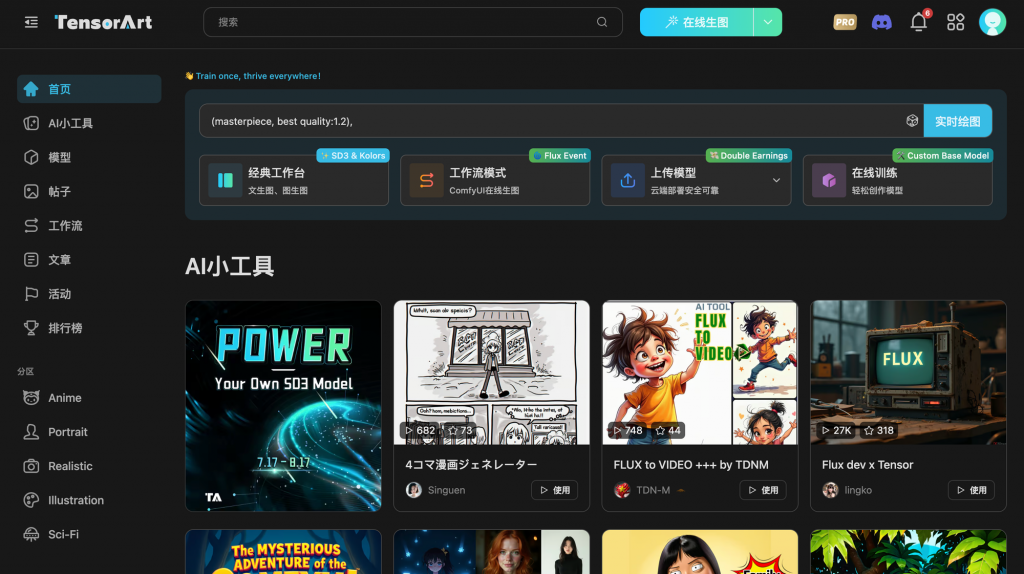The width and height of the screenshot is (1024, 574).
Task: Click the 73 star count on manga card
Action: point(460,430)
